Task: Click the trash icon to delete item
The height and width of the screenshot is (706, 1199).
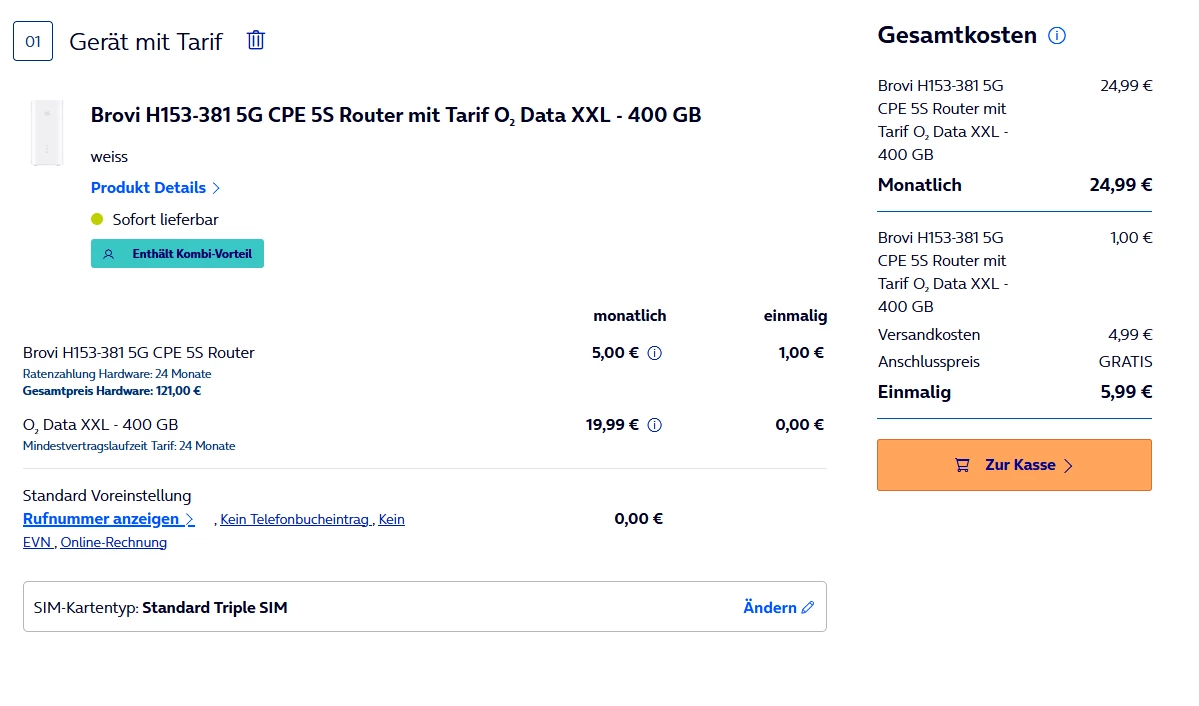Action: [x=256, y=40]
